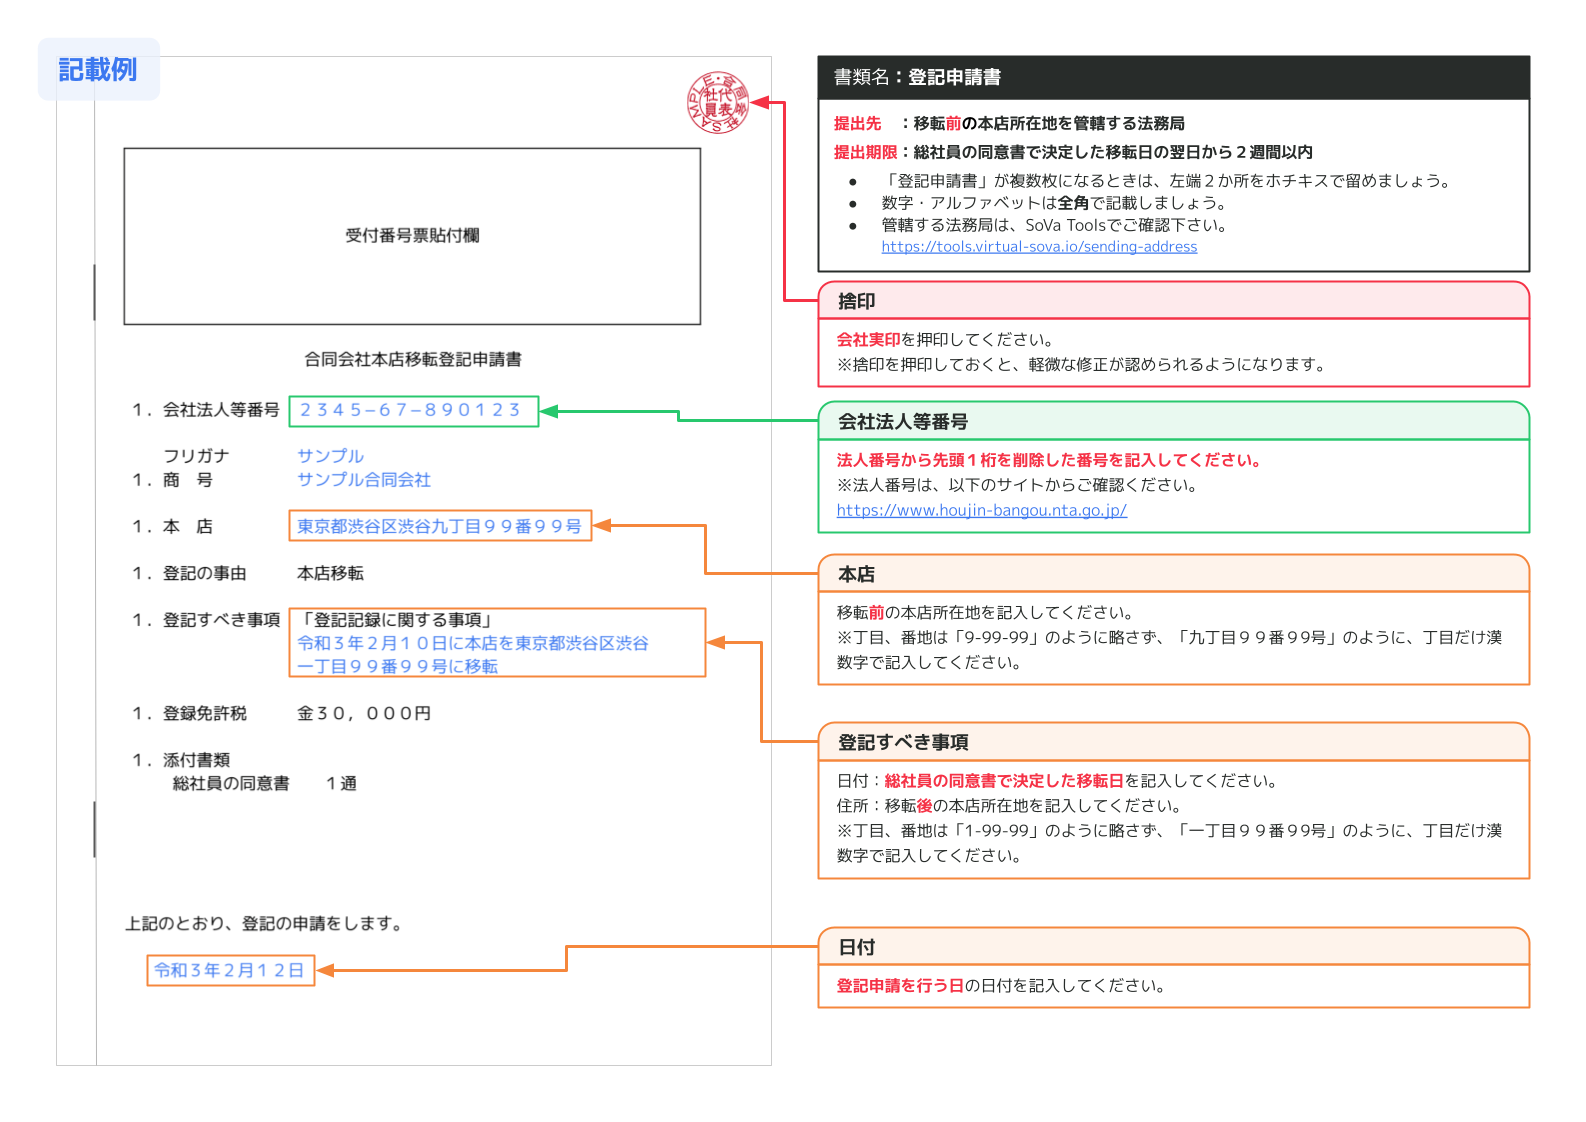Click the red company seal stamp

pyautogui.click(x=717, y=102)
